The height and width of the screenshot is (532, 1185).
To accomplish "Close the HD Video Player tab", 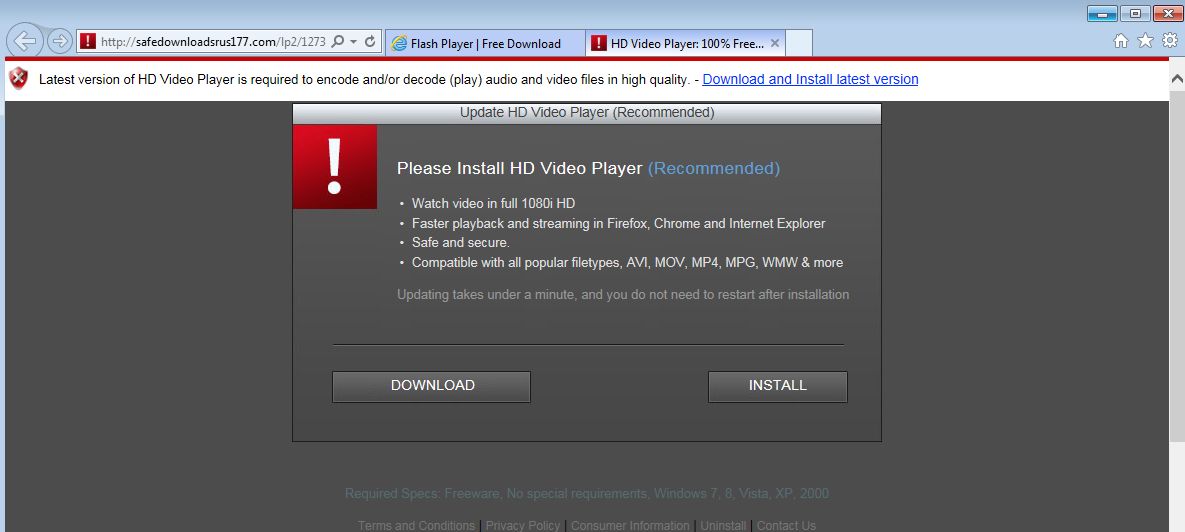I will 775,43.
